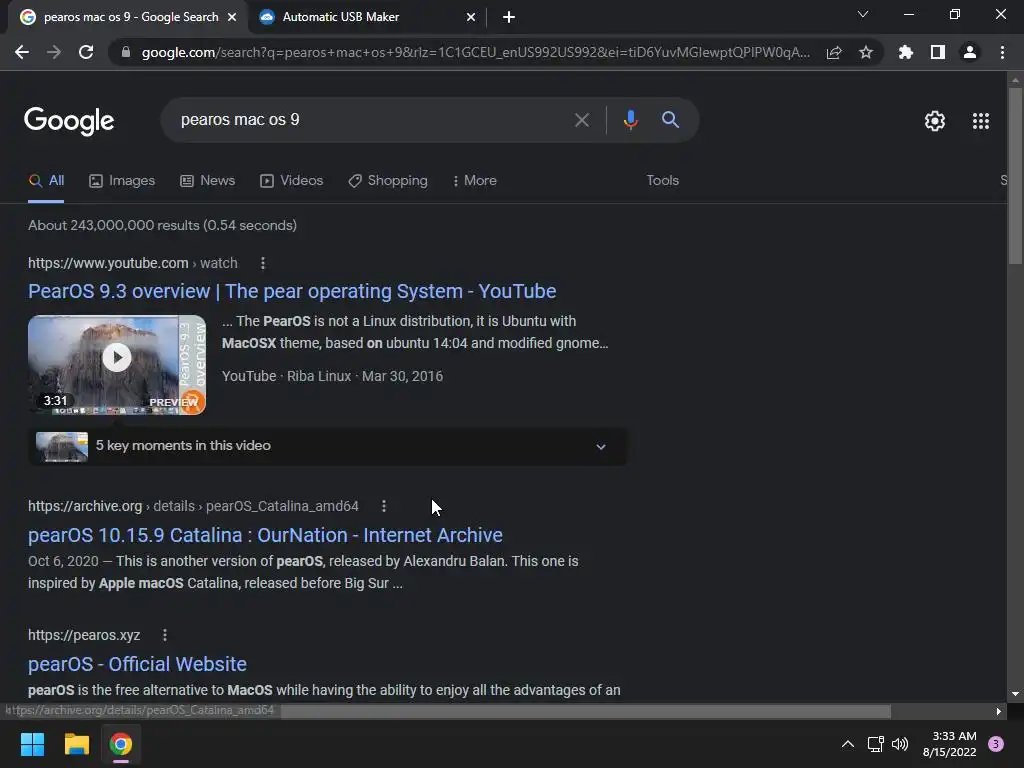Image resolution: width=1024 pixels, height=768 pixels.
Task: Open options for the archive.org result
Action: pyautogui.click(x=384, y=506)
